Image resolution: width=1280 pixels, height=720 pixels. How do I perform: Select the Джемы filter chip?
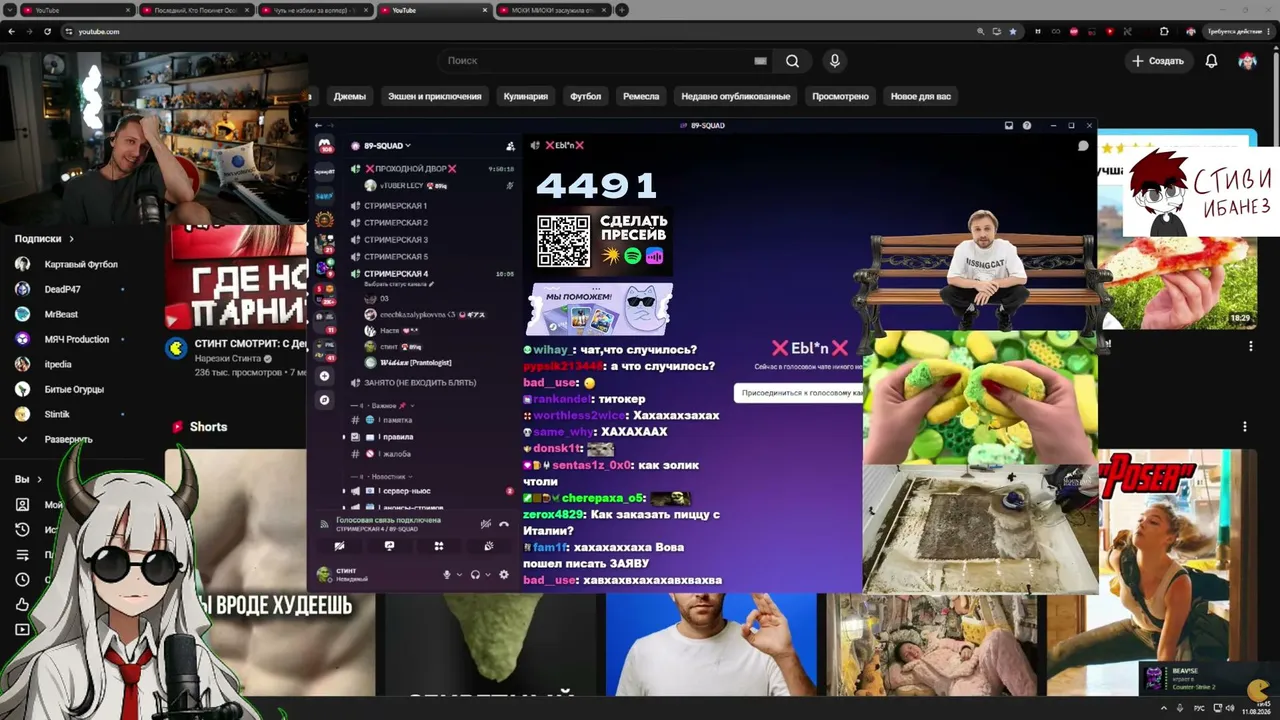click(x=349, y=96)
